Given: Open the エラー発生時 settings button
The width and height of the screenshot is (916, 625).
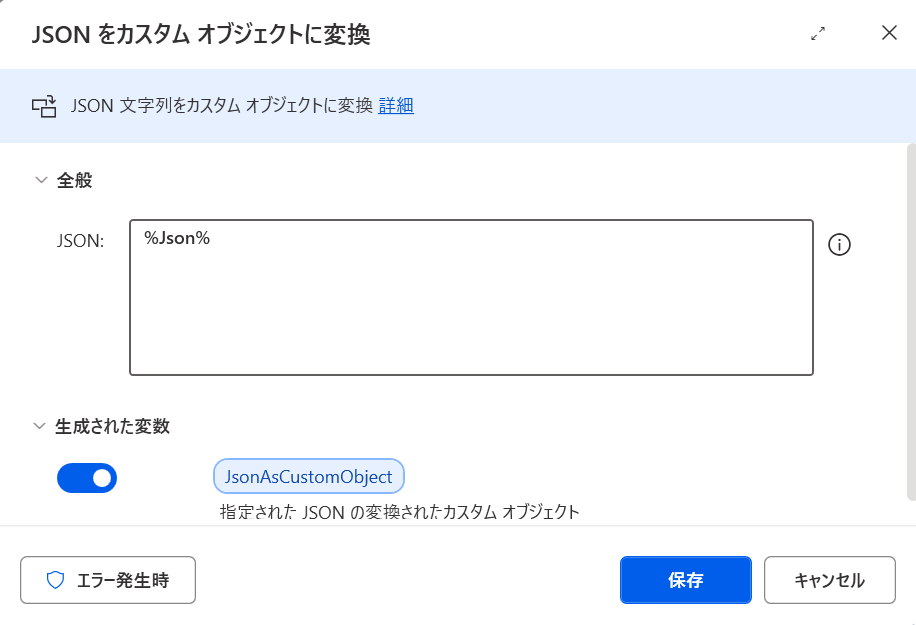Looking at the screenshot, I should coord(108,580).
